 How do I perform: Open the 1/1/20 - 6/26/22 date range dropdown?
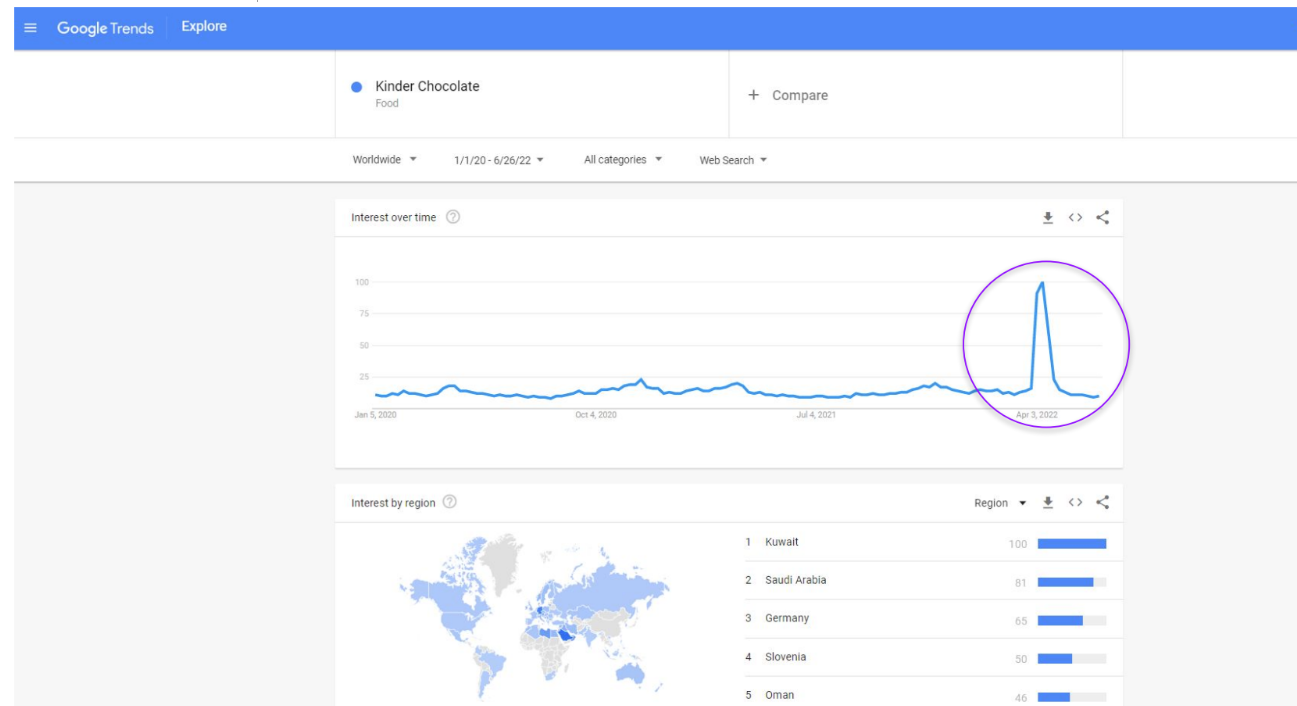[499, 160]
